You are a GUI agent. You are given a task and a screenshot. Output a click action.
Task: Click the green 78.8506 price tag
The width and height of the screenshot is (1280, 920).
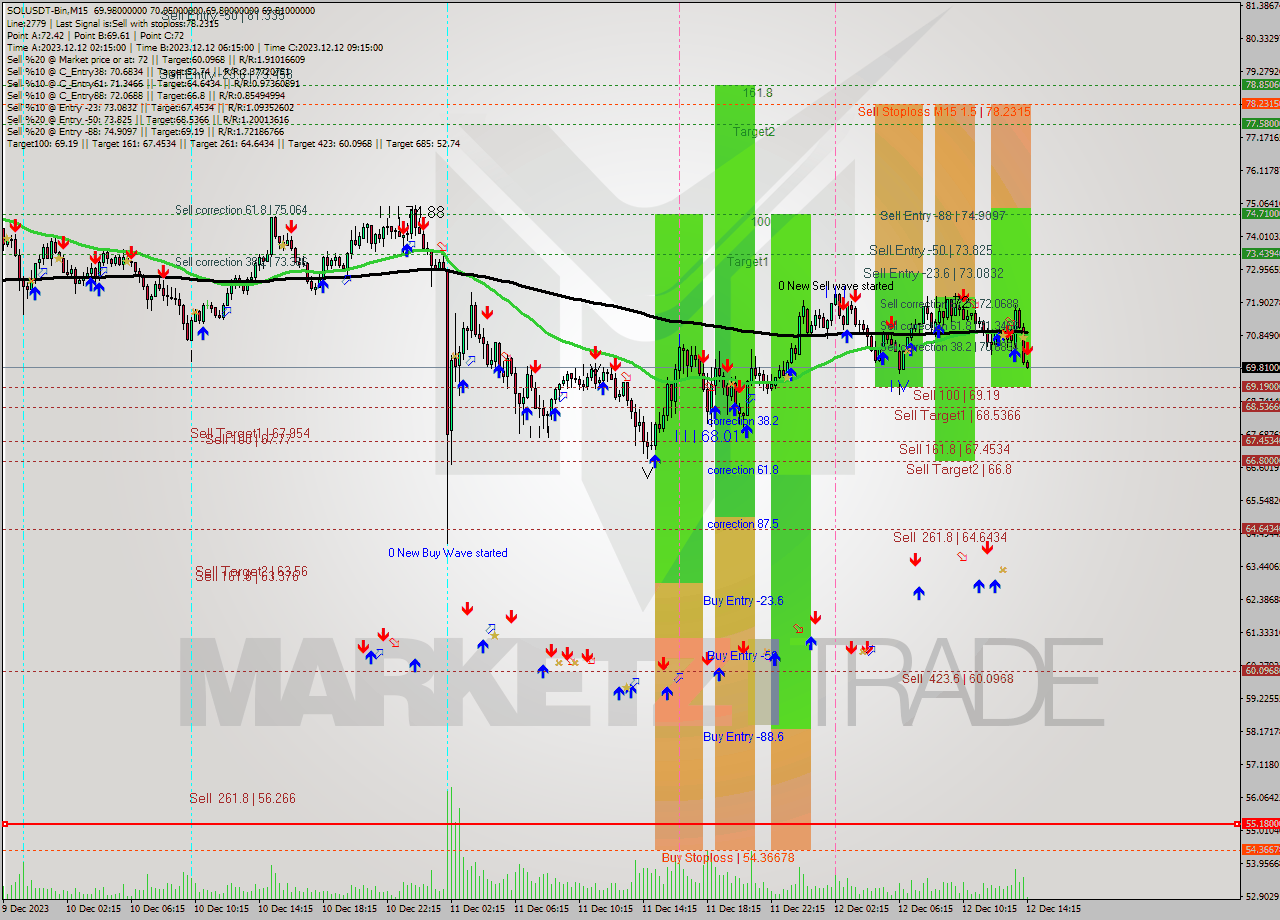(x=1261, y=85)
